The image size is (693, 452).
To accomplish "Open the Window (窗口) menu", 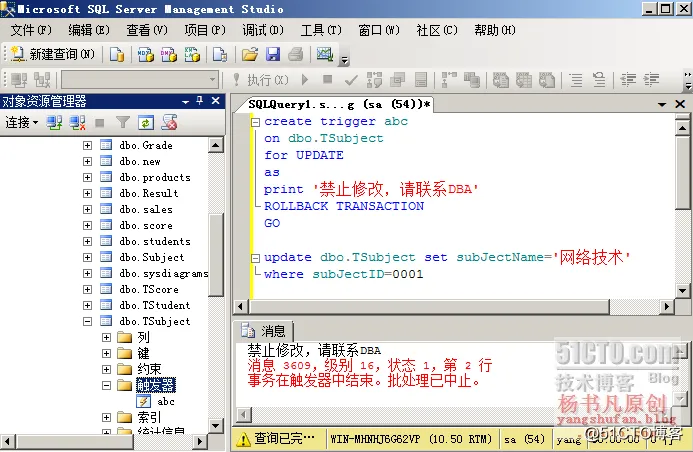I will point(379,30).
